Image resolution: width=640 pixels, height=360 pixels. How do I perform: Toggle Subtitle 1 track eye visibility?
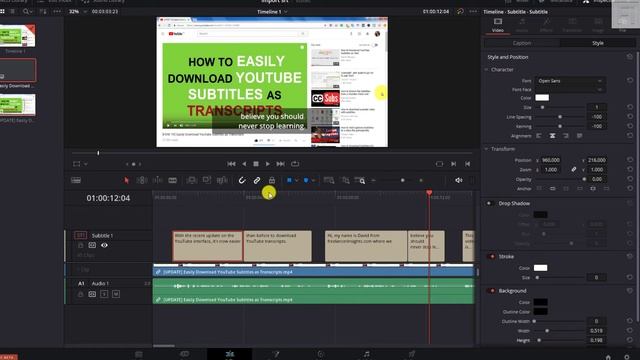(104, 245)
